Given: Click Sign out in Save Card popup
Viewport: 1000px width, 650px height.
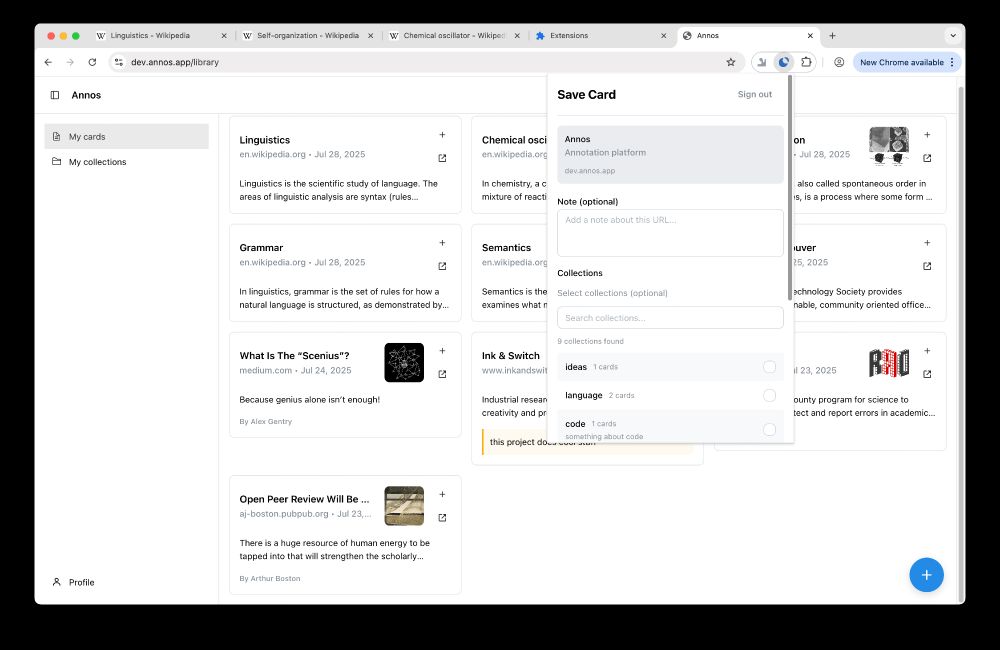Looking at the screenshot, I should [754, 94].
